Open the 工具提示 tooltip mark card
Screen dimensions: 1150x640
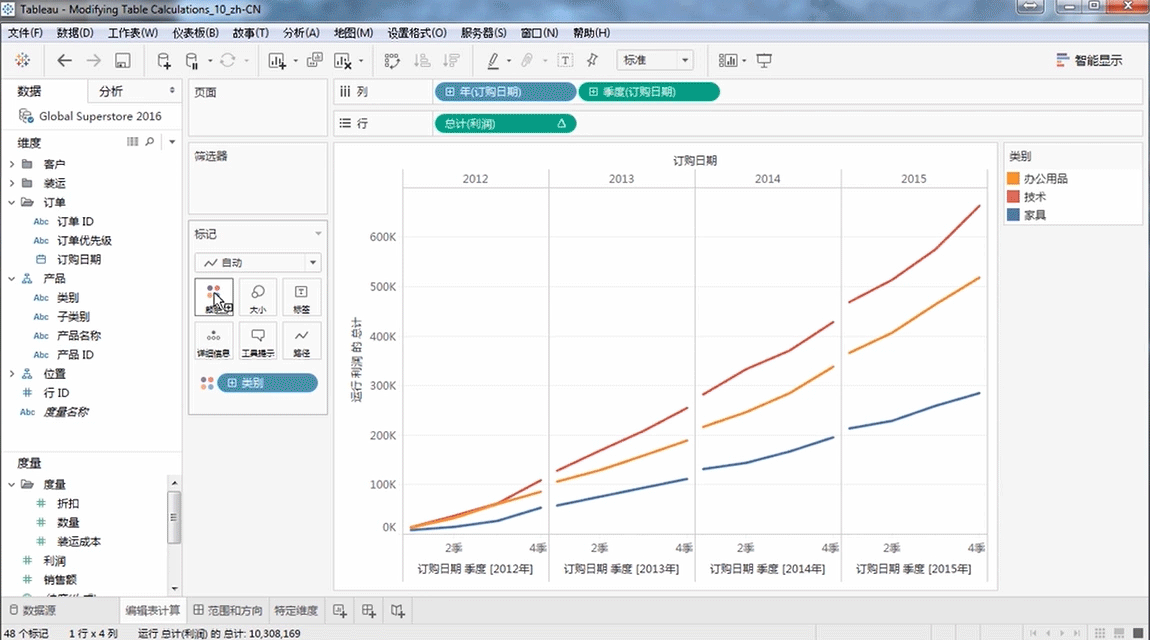(x=258, y=340)
